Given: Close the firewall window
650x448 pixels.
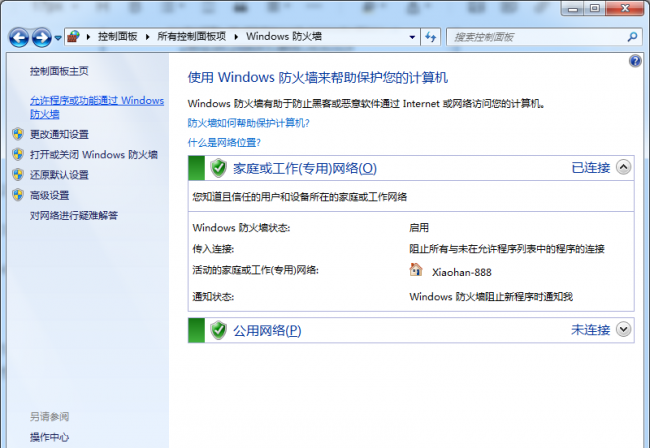Looking at the screenshot, I should pyautogui.click(x=625, y=8).
